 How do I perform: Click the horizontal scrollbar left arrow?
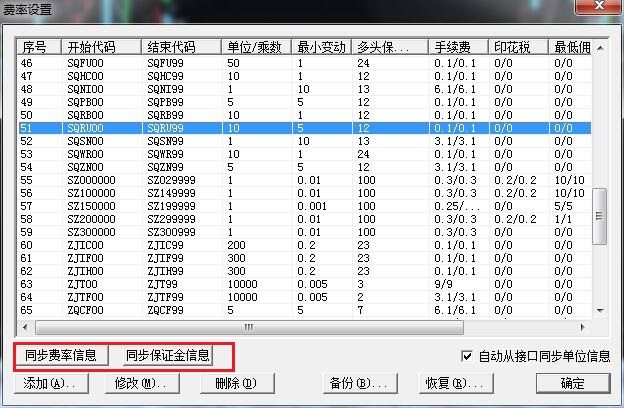pos(25,327)
